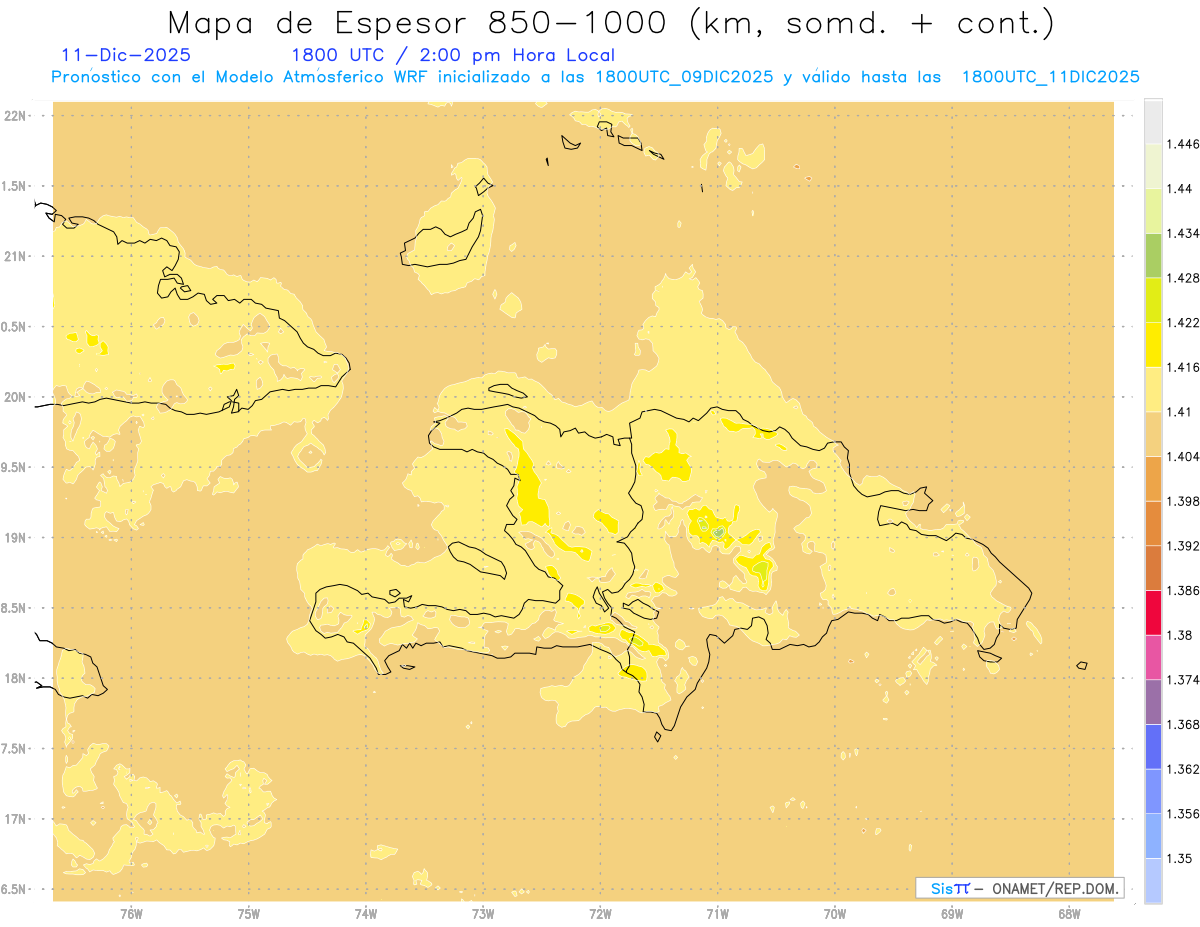Click the colorbar value 1.368

[1184, 724]
